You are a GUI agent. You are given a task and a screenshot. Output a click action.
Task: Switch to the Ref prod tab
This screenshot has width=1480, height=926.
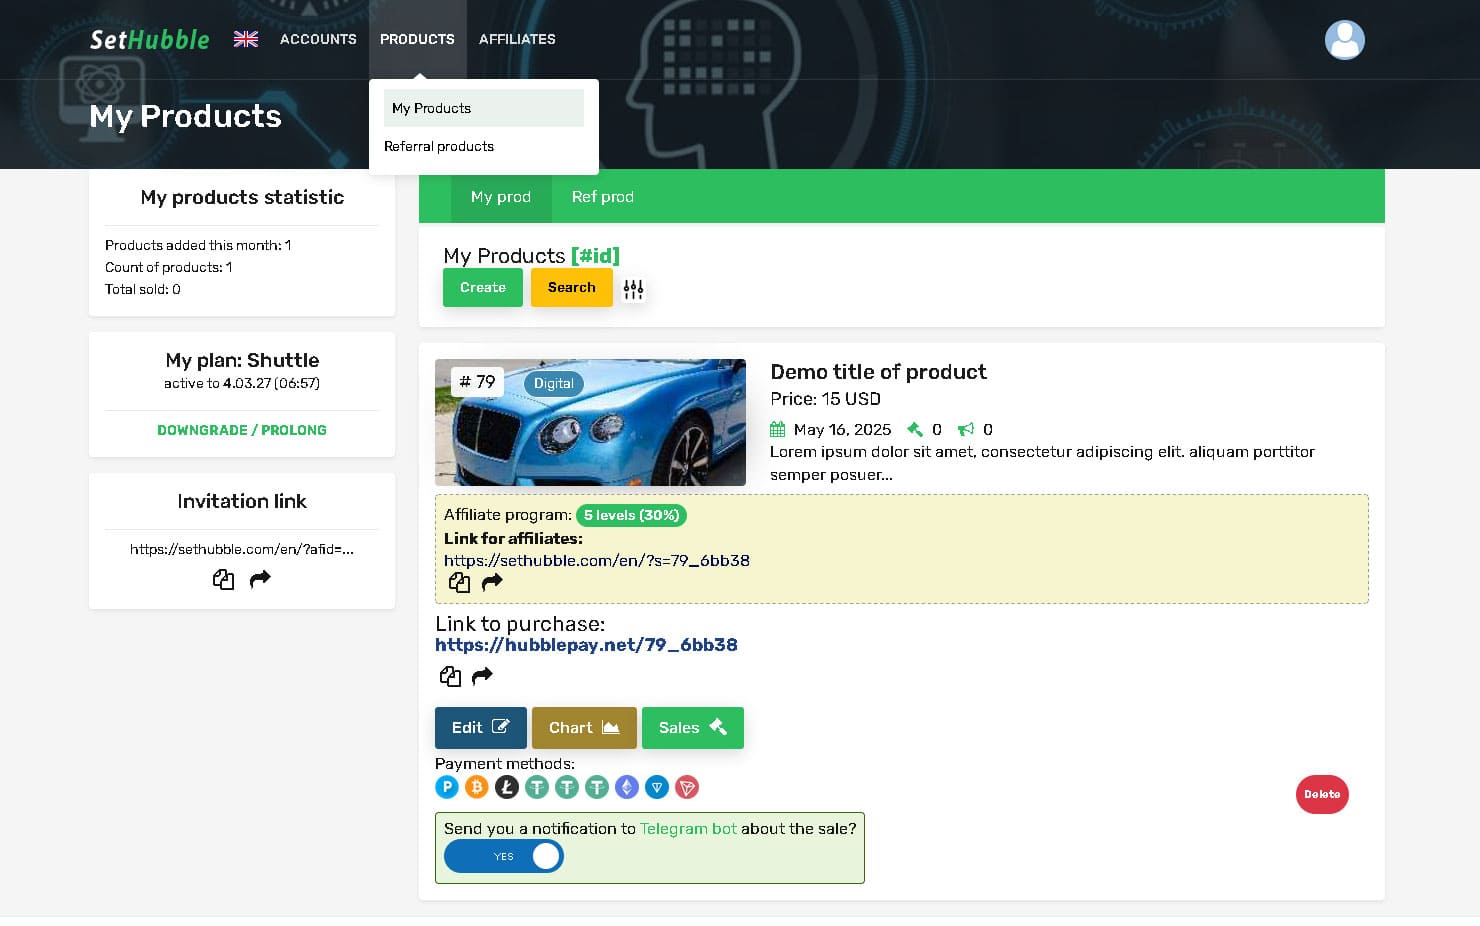pos(602,196)
